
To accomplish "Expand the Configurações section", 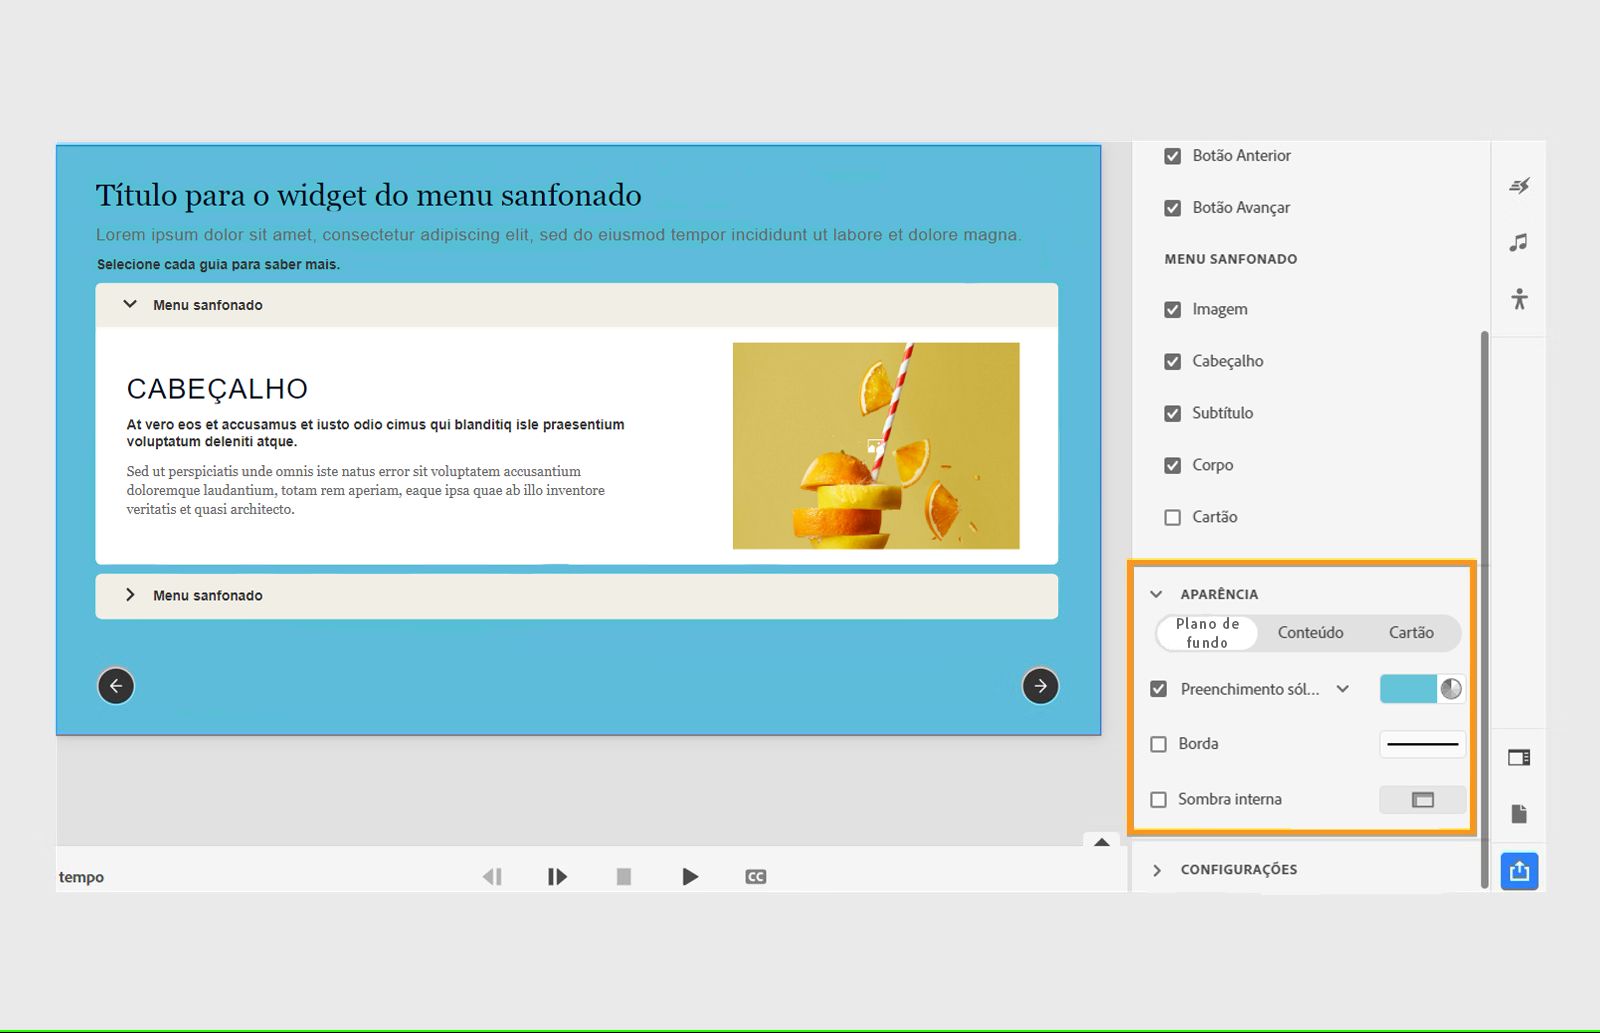I will 1158,869.
